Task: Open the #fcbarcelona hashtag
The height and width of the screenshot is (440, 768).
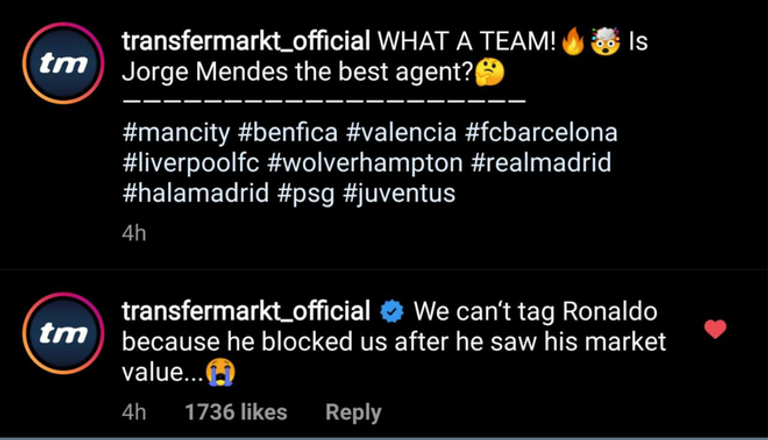Action: (x=541, y=132)
